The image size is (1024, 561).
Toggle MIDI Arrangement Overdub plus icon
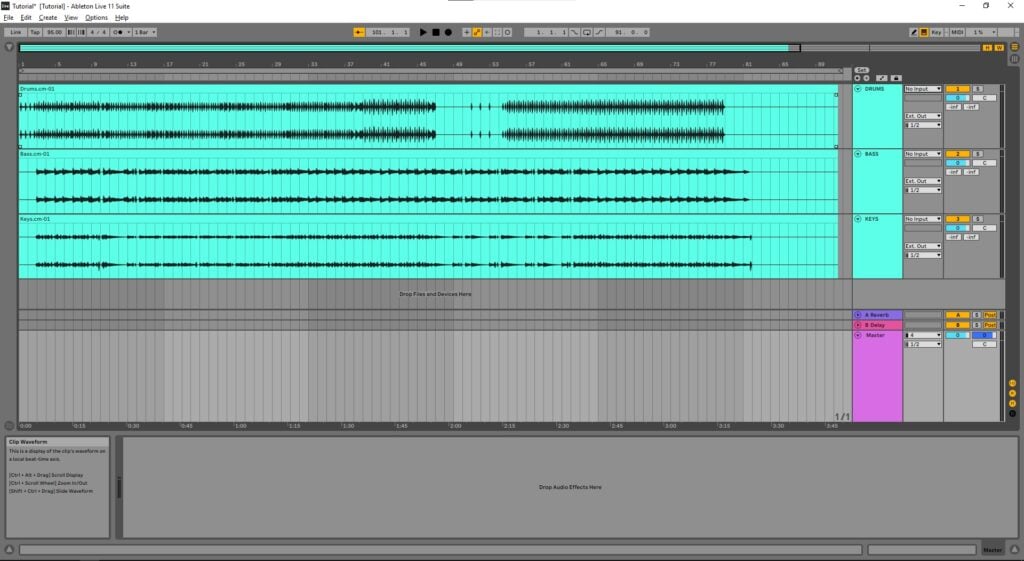pos(466,32)
